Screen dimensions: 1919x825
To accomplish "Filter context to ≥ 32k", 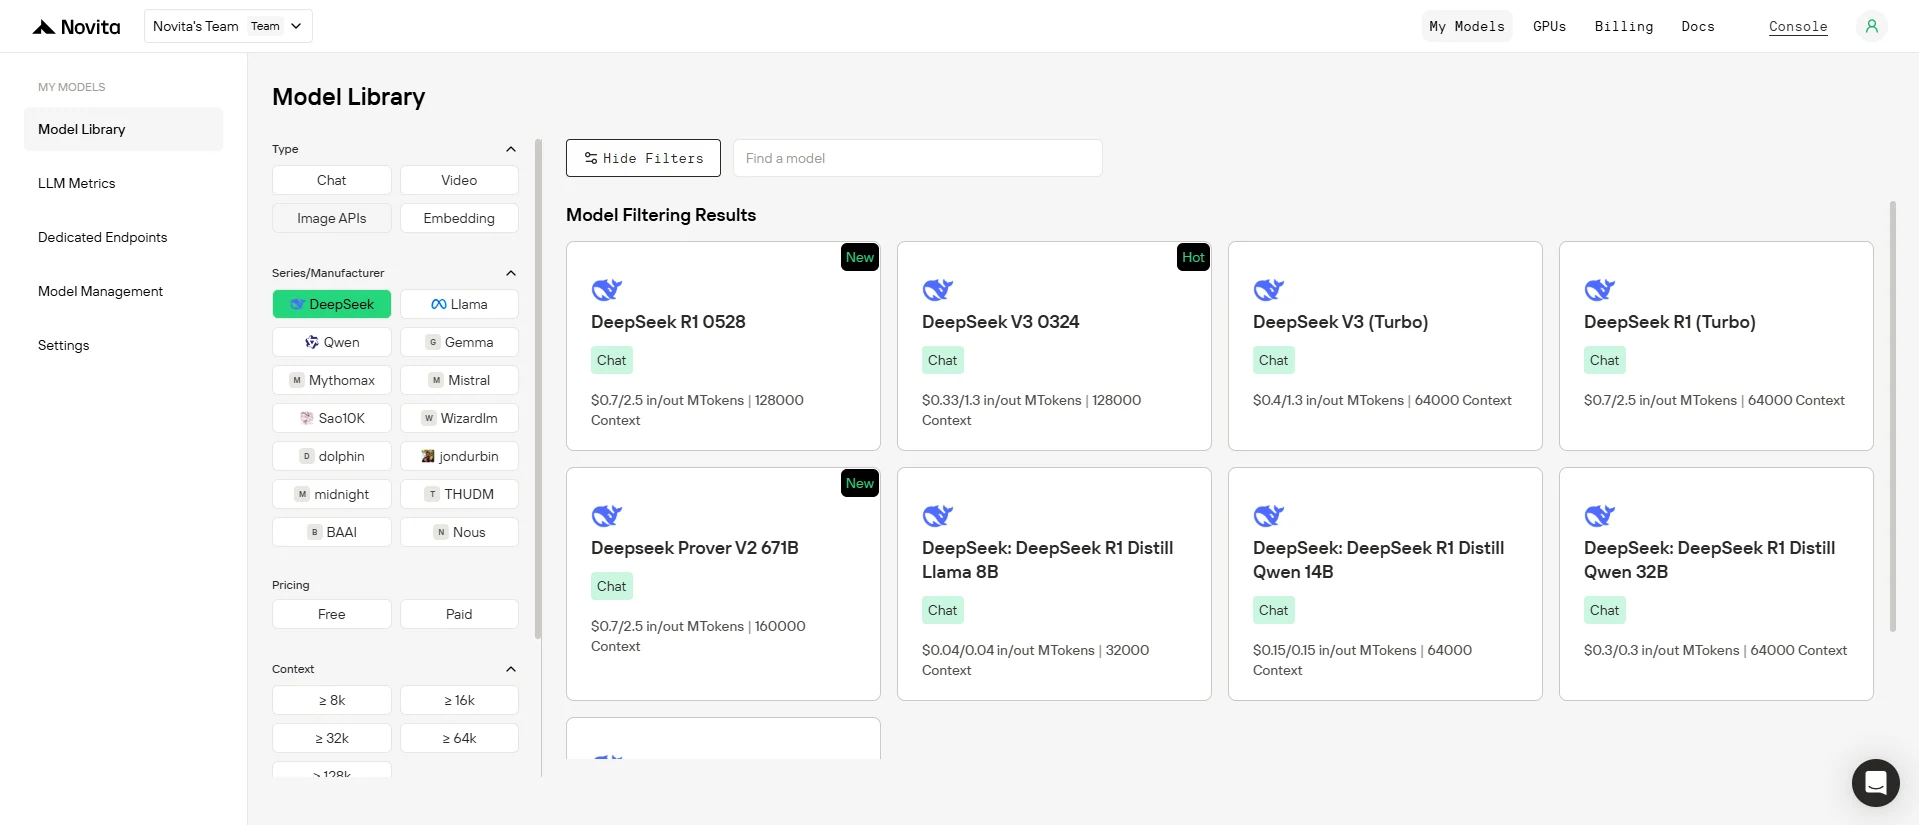I will [x=332, y=738].
